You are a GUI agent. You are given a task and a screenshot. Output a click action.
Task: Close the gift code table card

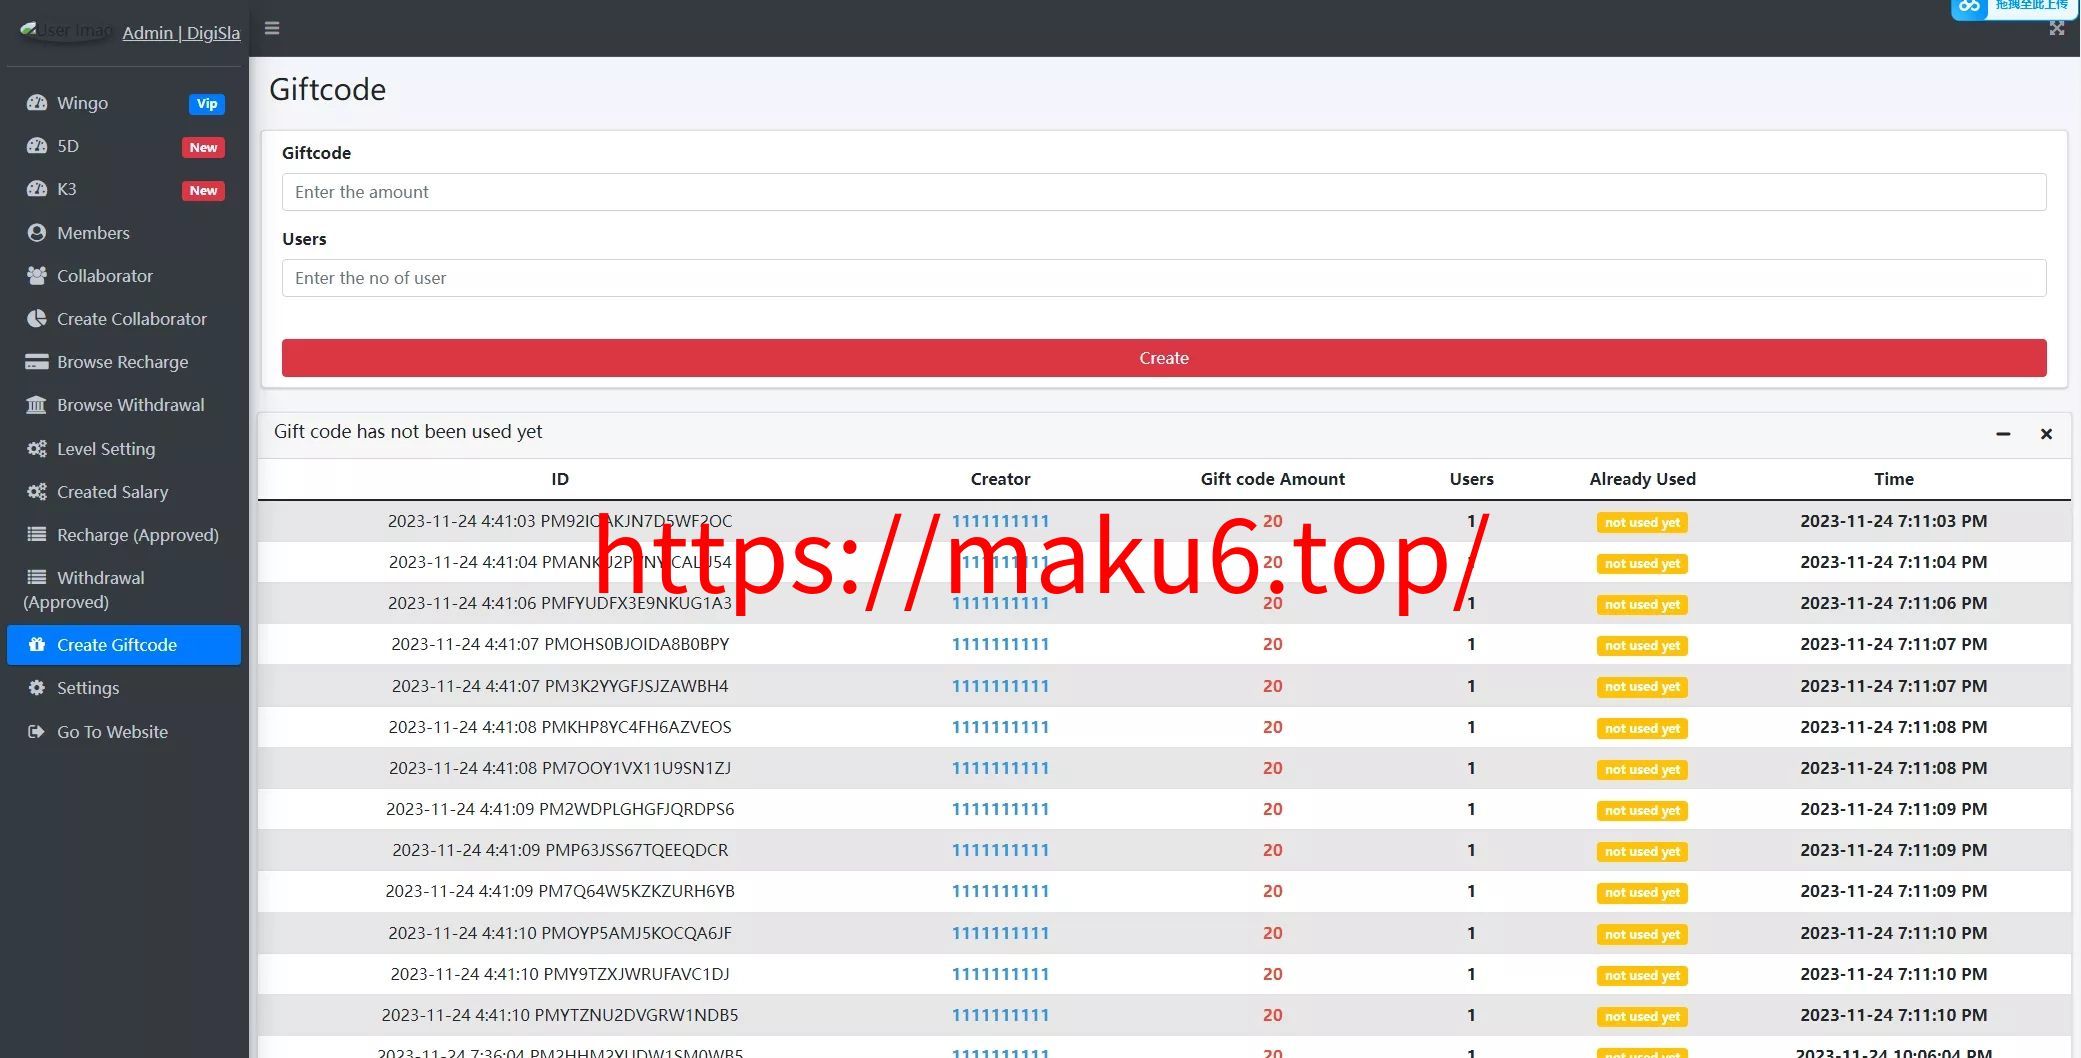[x=2046, y=434]
